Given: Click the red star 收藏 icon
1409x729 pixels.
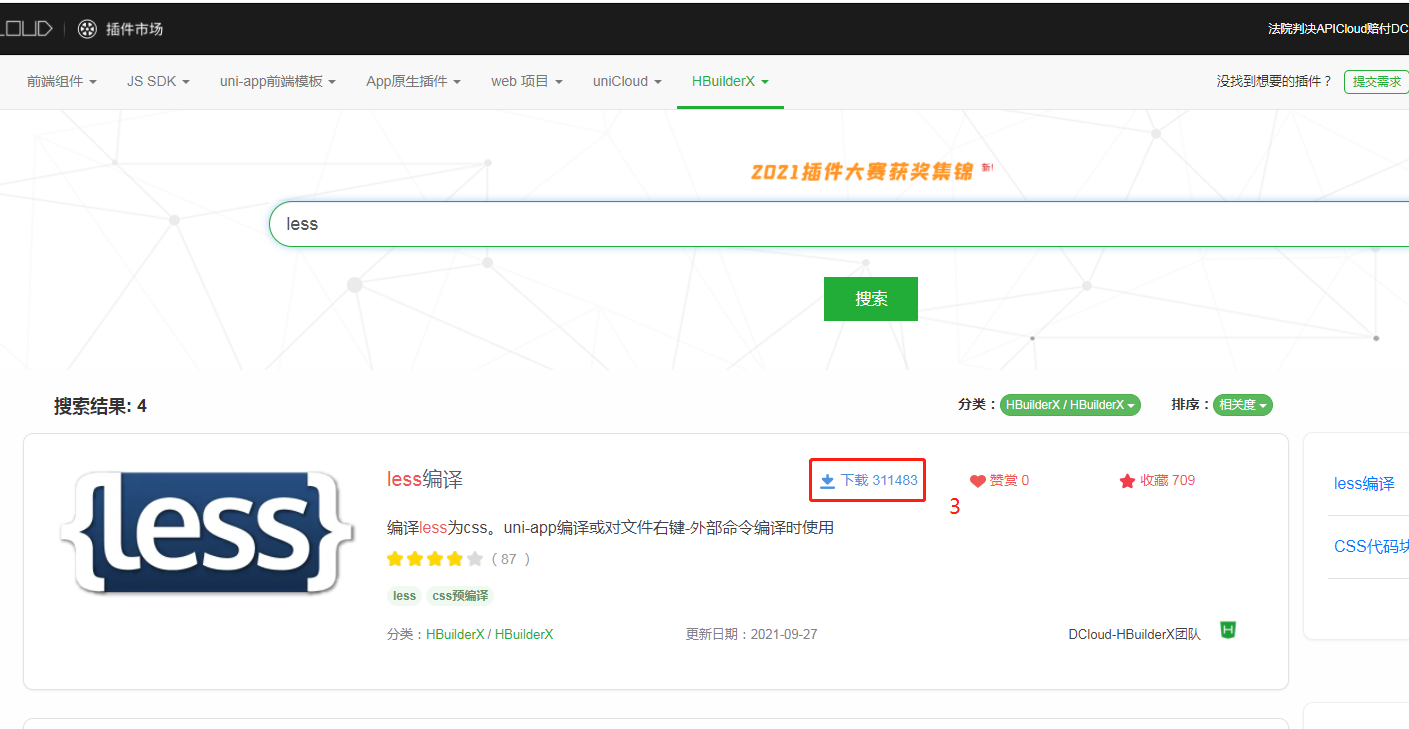Looking at the screenshot, I should click(x=1128, y=480).
